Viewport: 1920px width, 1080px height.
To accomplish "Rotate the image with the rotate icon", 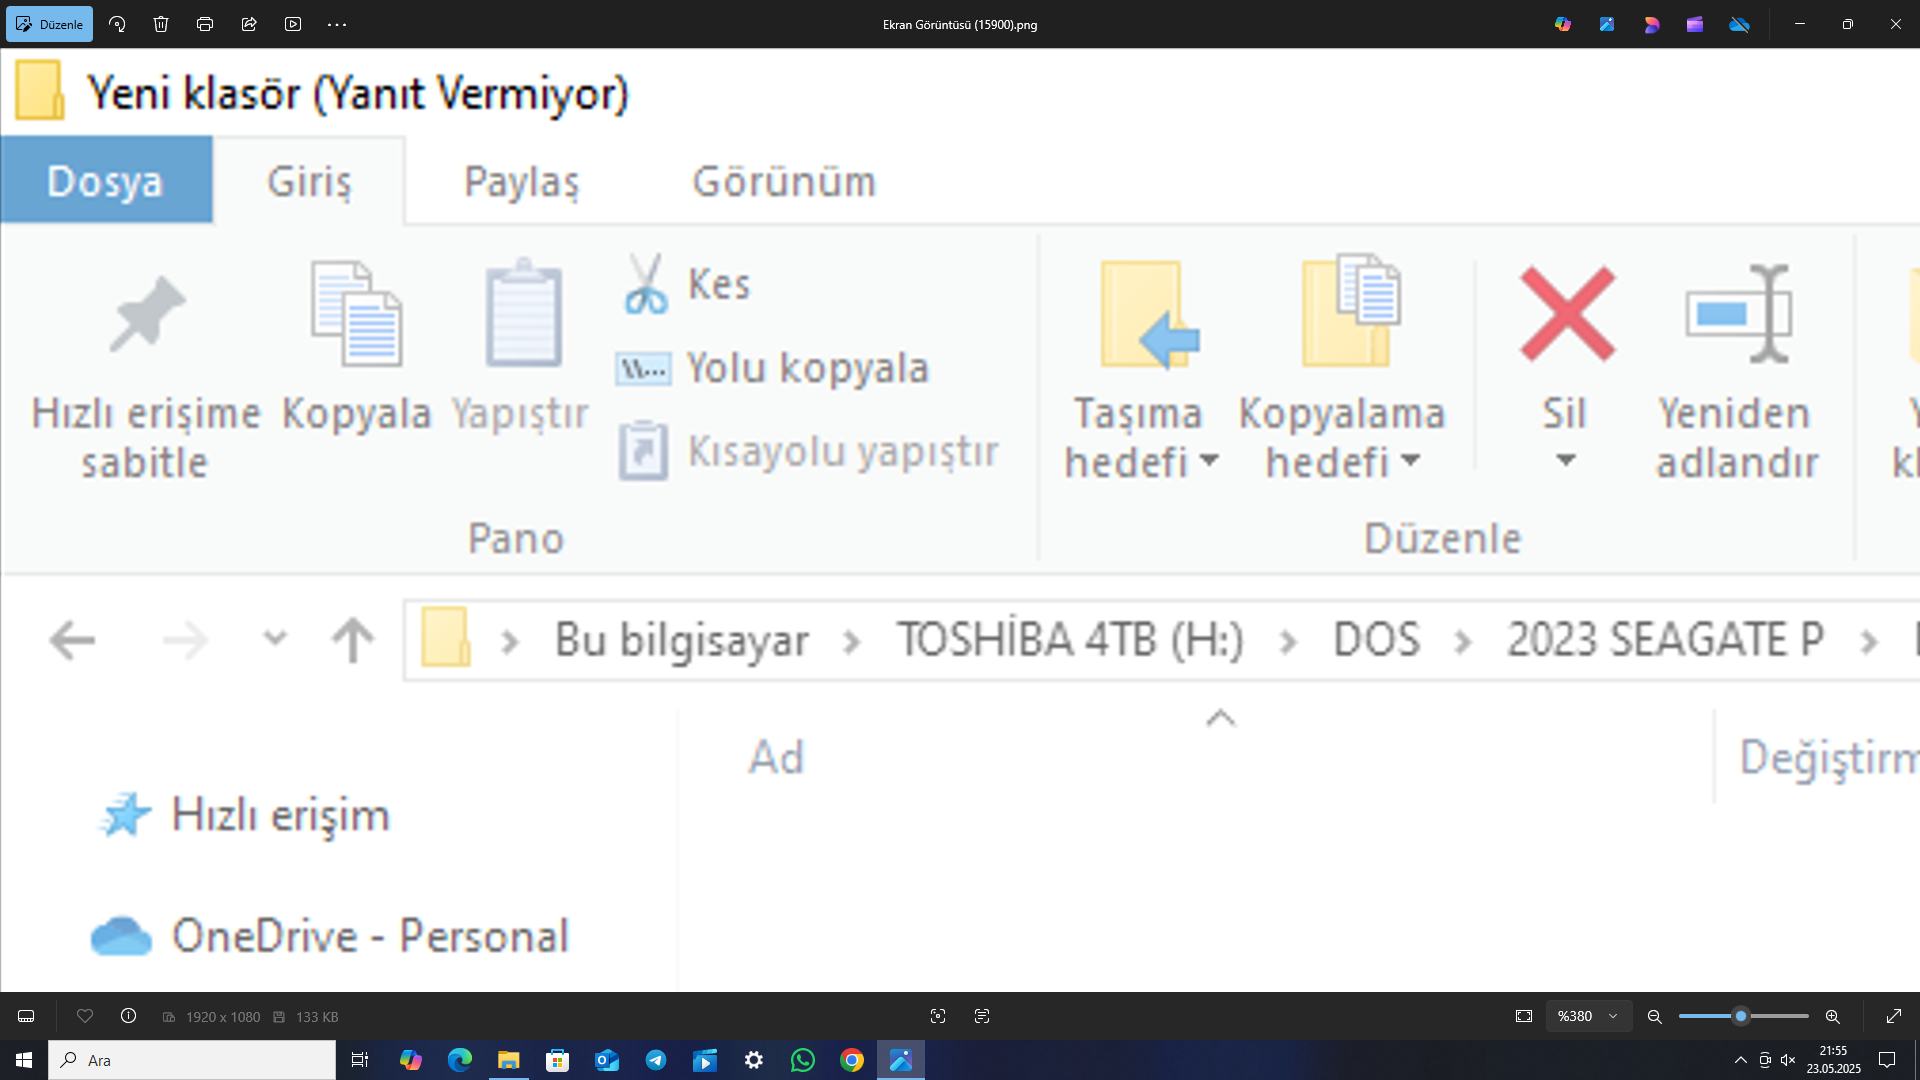I will [x=117, y=24].
